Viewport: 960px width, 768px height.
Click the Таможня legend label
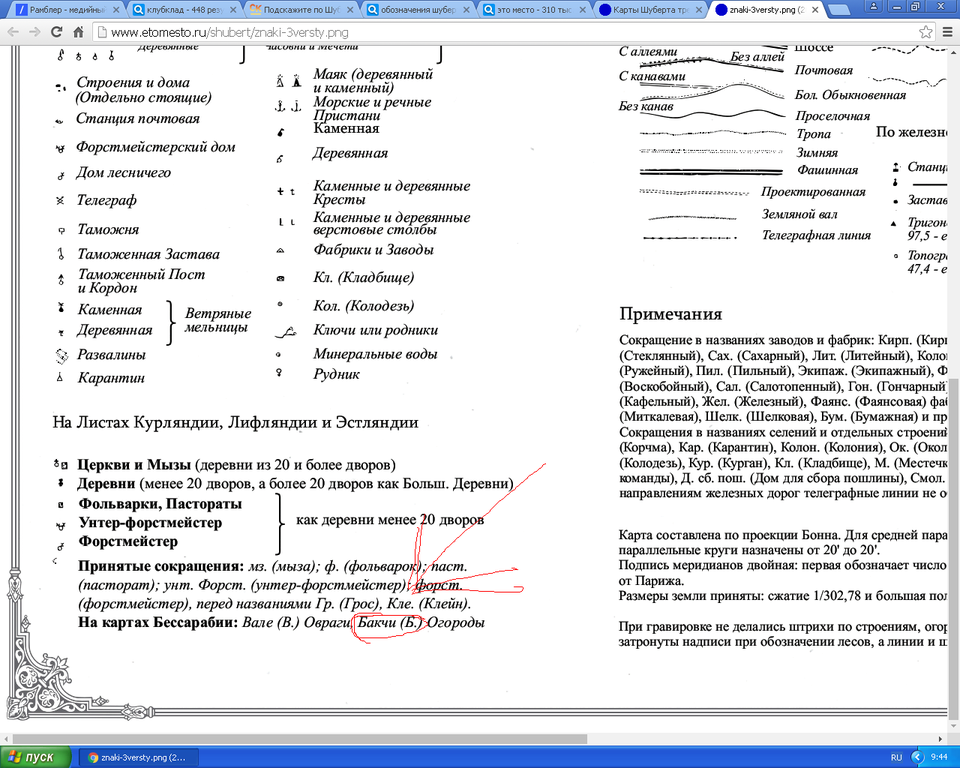pos(108,229)
